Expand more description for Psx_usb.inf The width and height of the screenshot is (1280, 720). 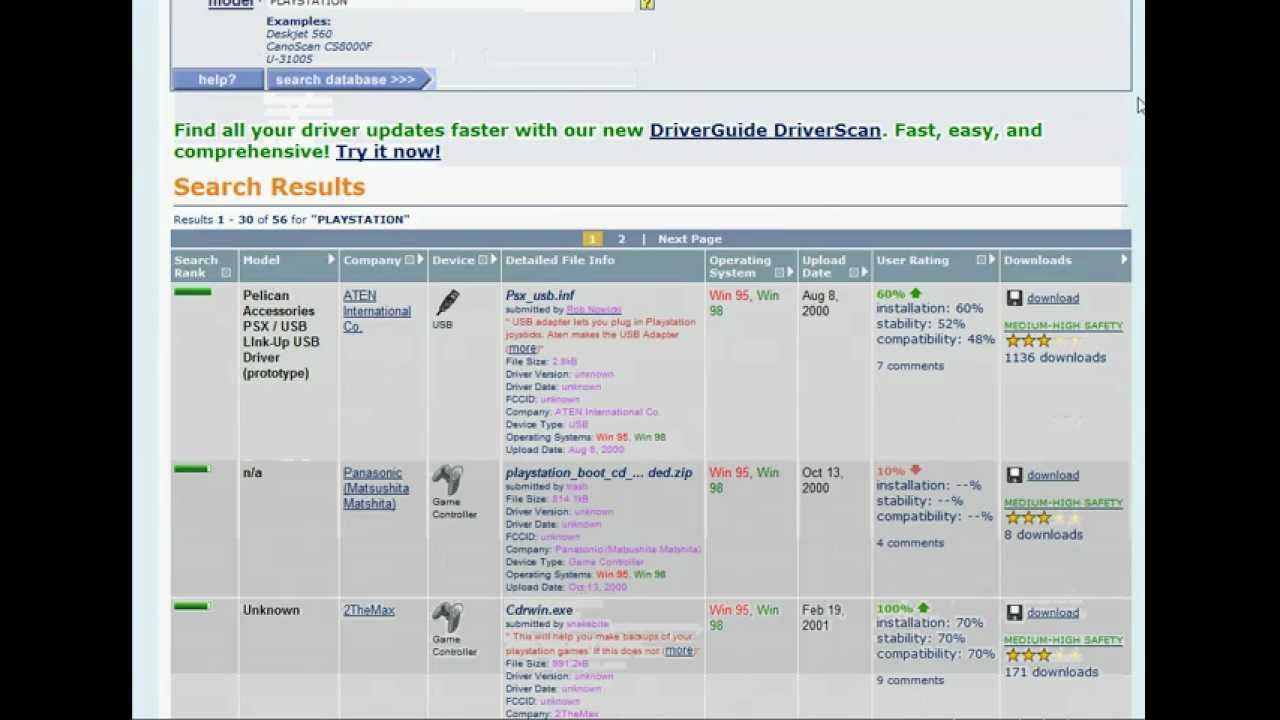point(522,349)
